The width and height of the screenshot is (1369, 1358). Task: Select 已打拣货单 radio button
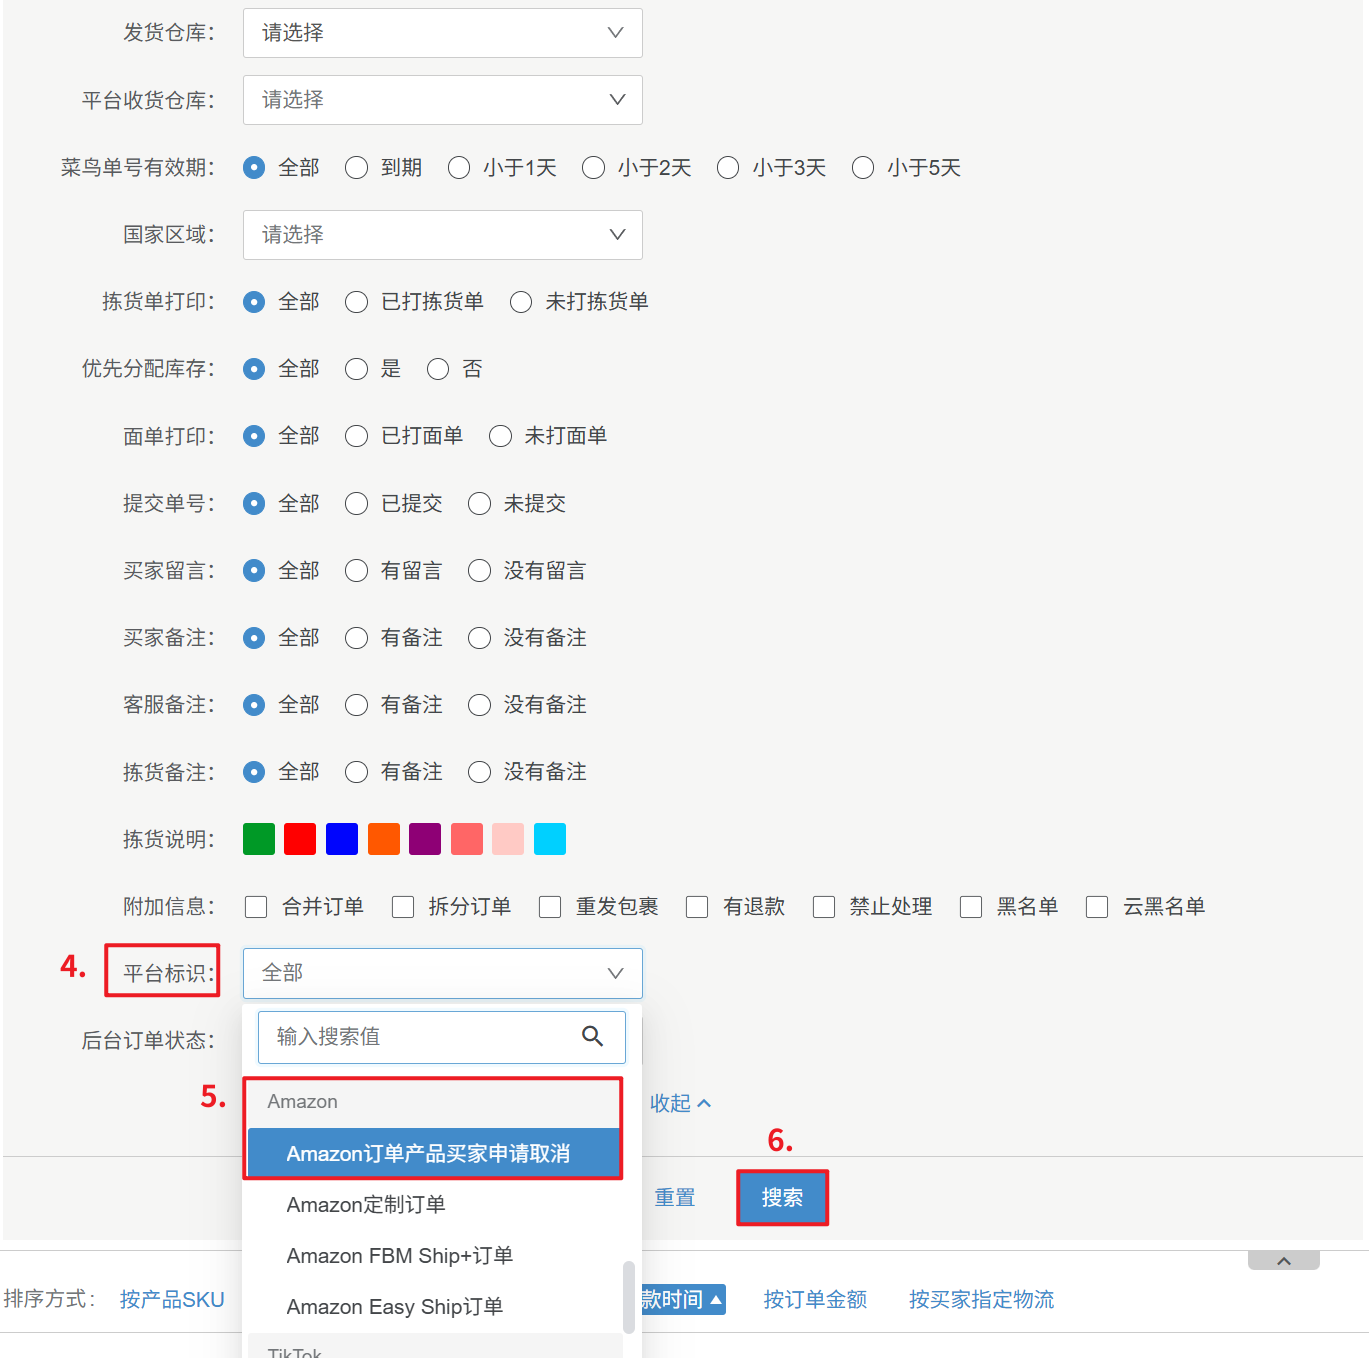point(357,302)
